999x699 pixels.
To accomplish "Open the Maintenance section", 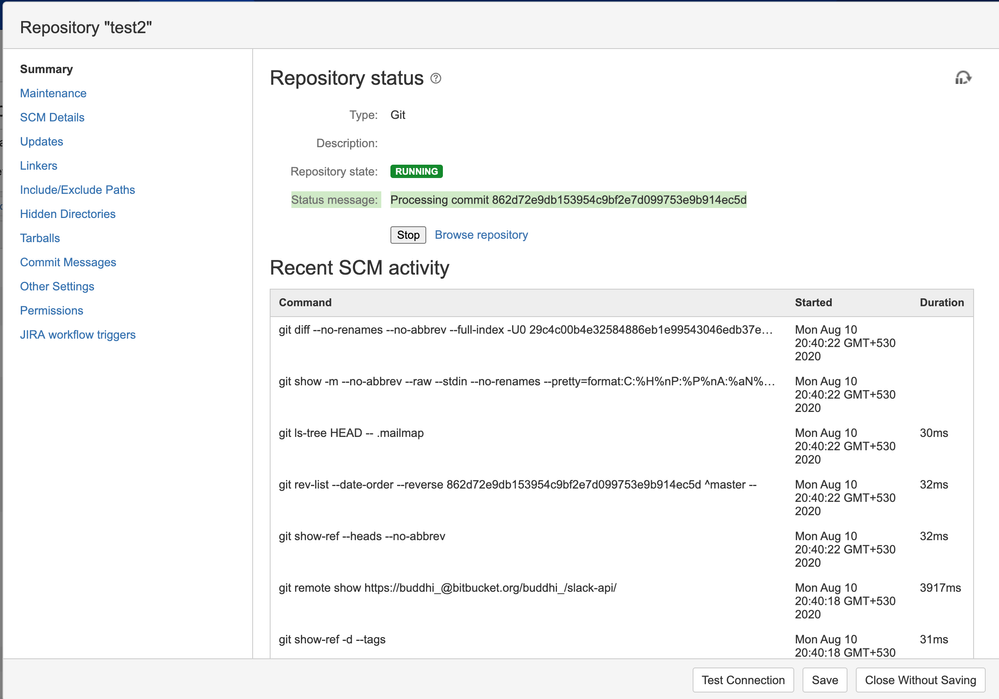I will click(53, 93).
